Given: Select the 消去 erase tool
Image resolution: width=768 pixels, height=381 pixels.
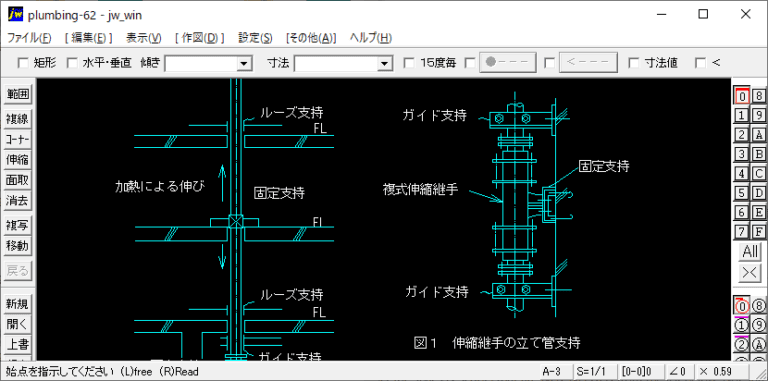Looking at the screenshot, I should (x=17, y=201).
